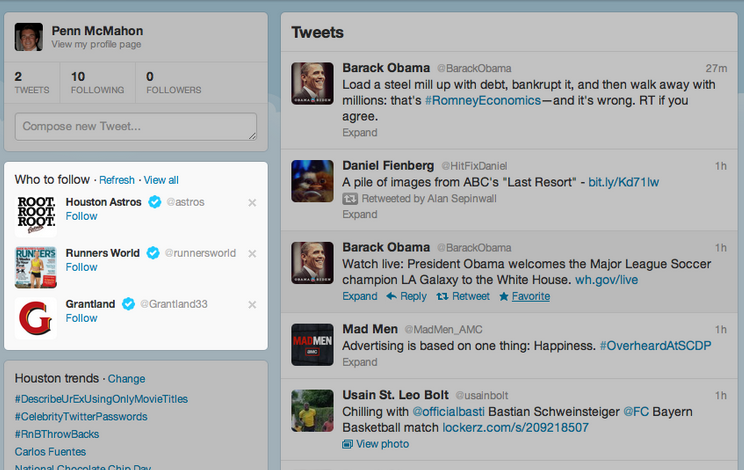The width and height of the screenshot is (744, 470).
Task: Click the Retweet icon on Obama LA Galaxy tweet
Action: coord(442,296)
